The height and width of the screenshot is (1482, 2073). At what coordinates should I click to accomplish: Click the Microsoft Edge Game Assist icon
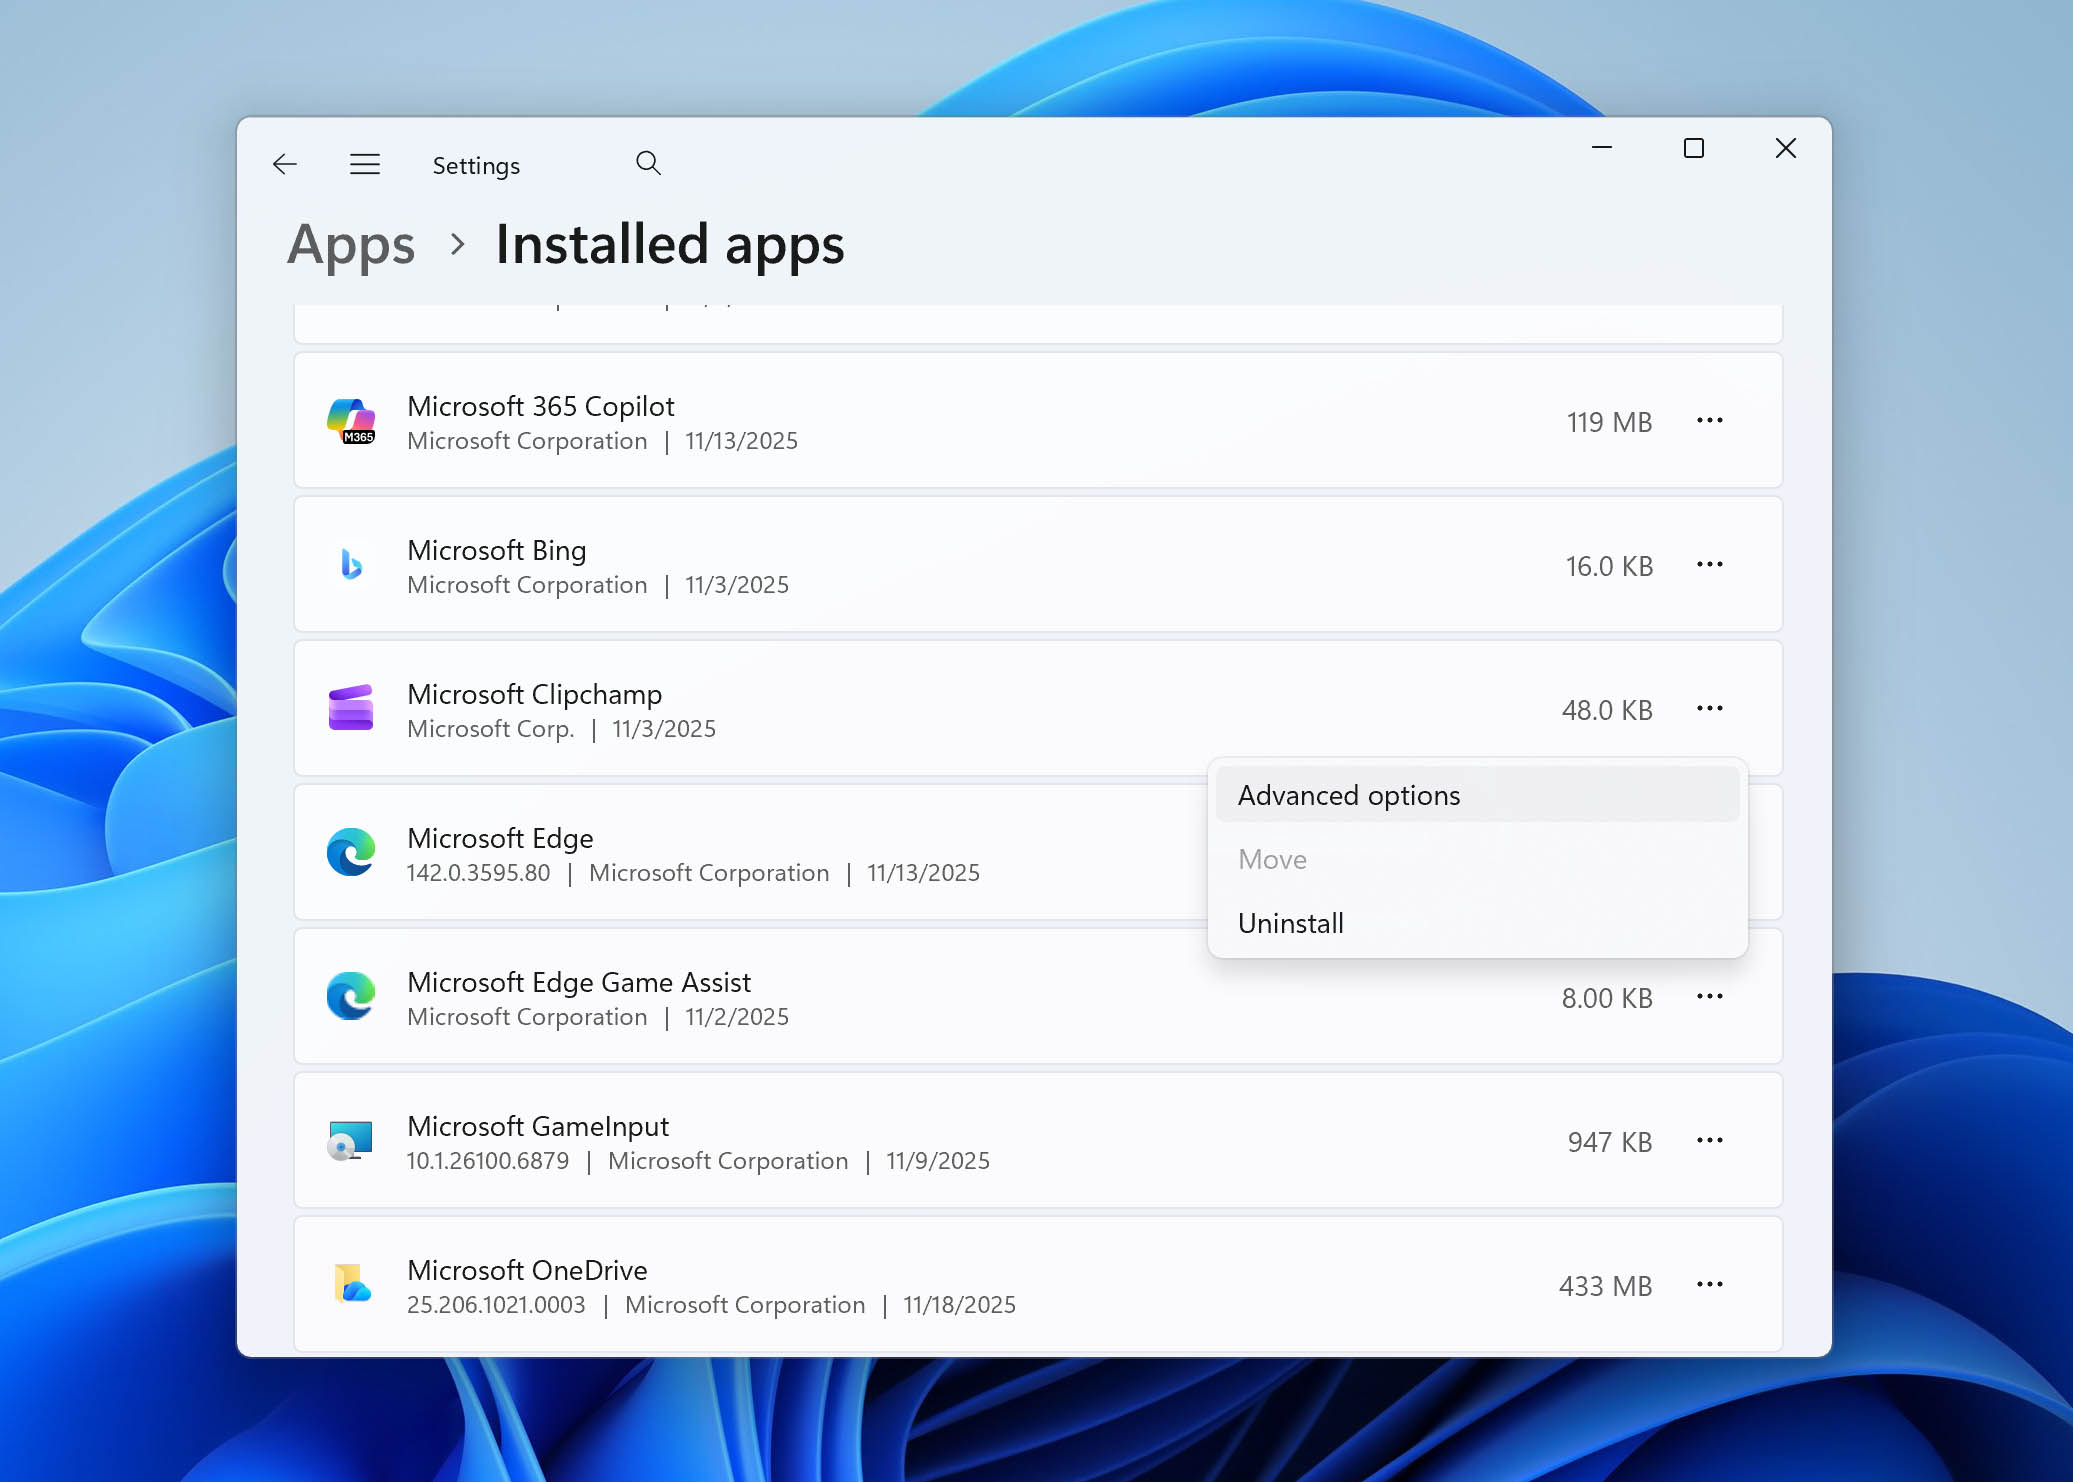[x=352, y=996]
